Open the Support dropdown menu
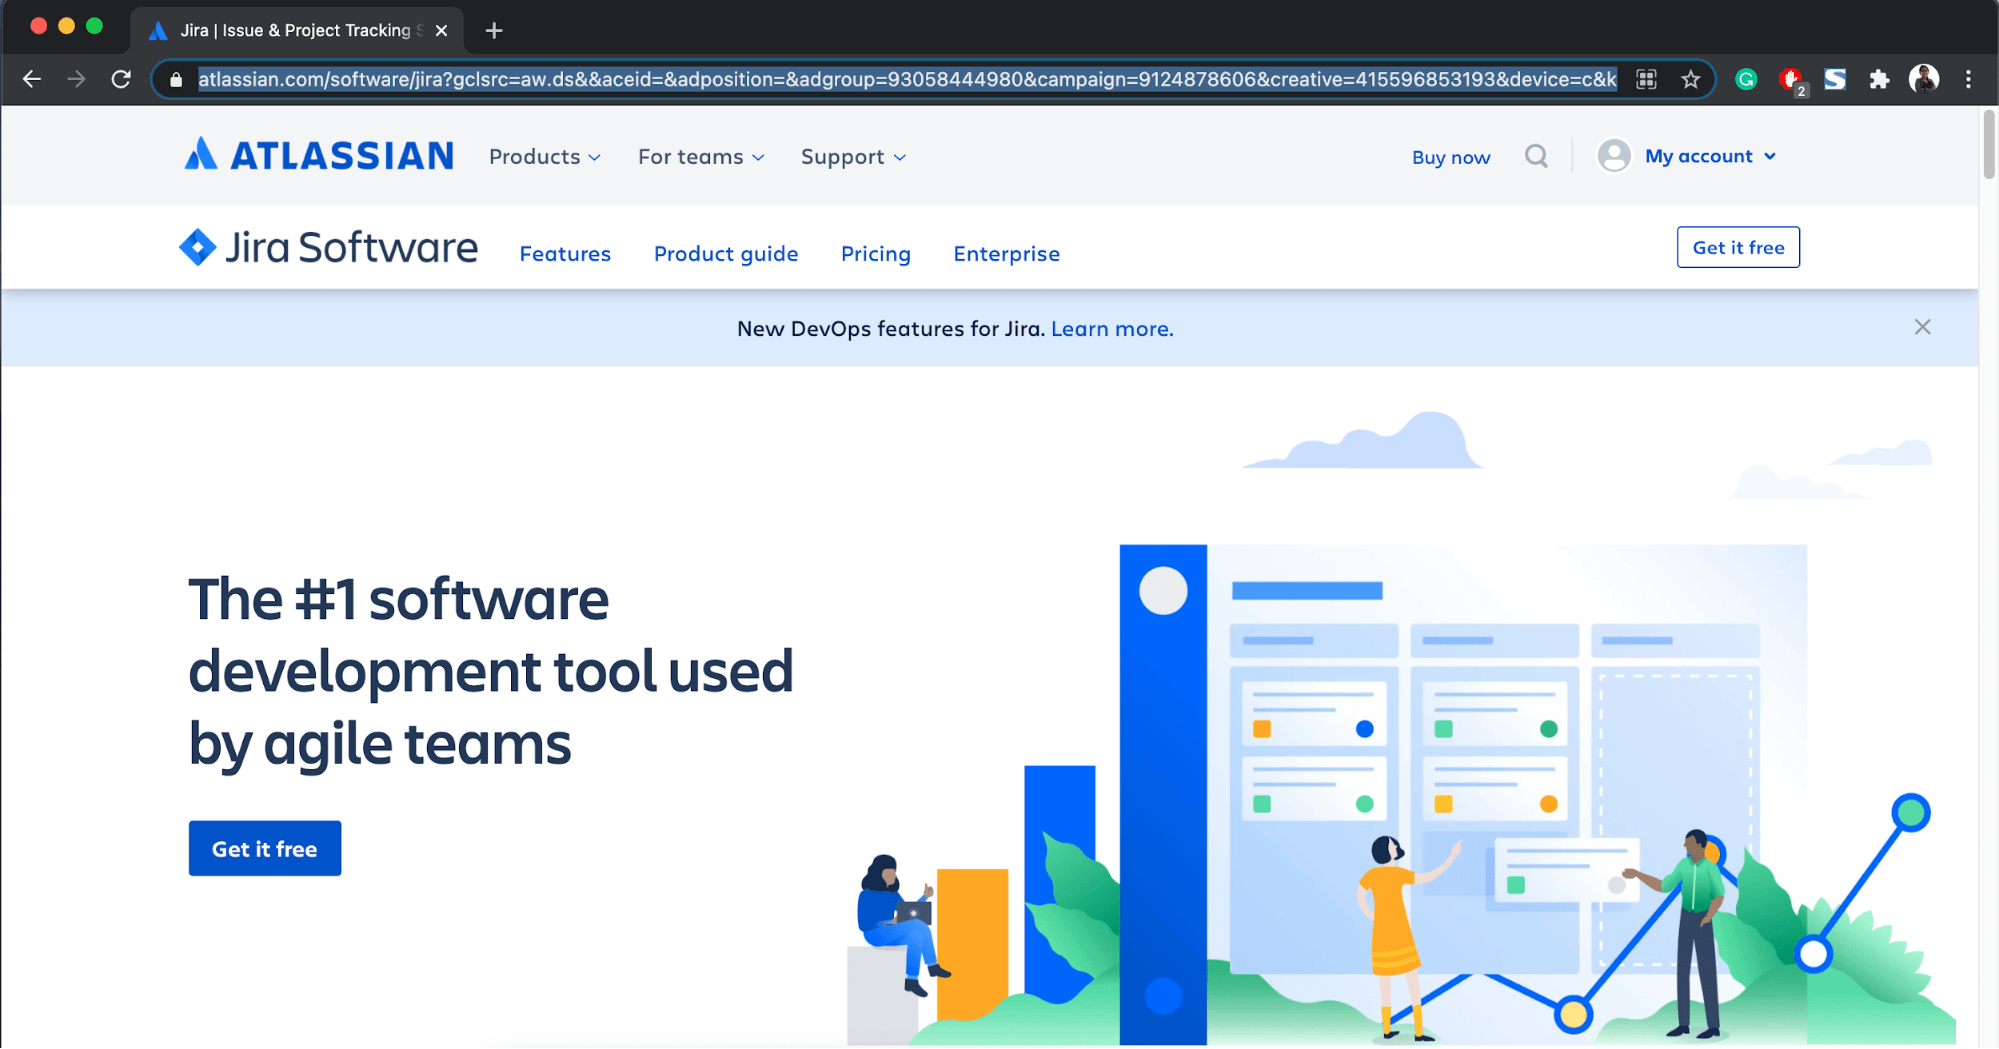1999x1049 pixels. point(853,157)
